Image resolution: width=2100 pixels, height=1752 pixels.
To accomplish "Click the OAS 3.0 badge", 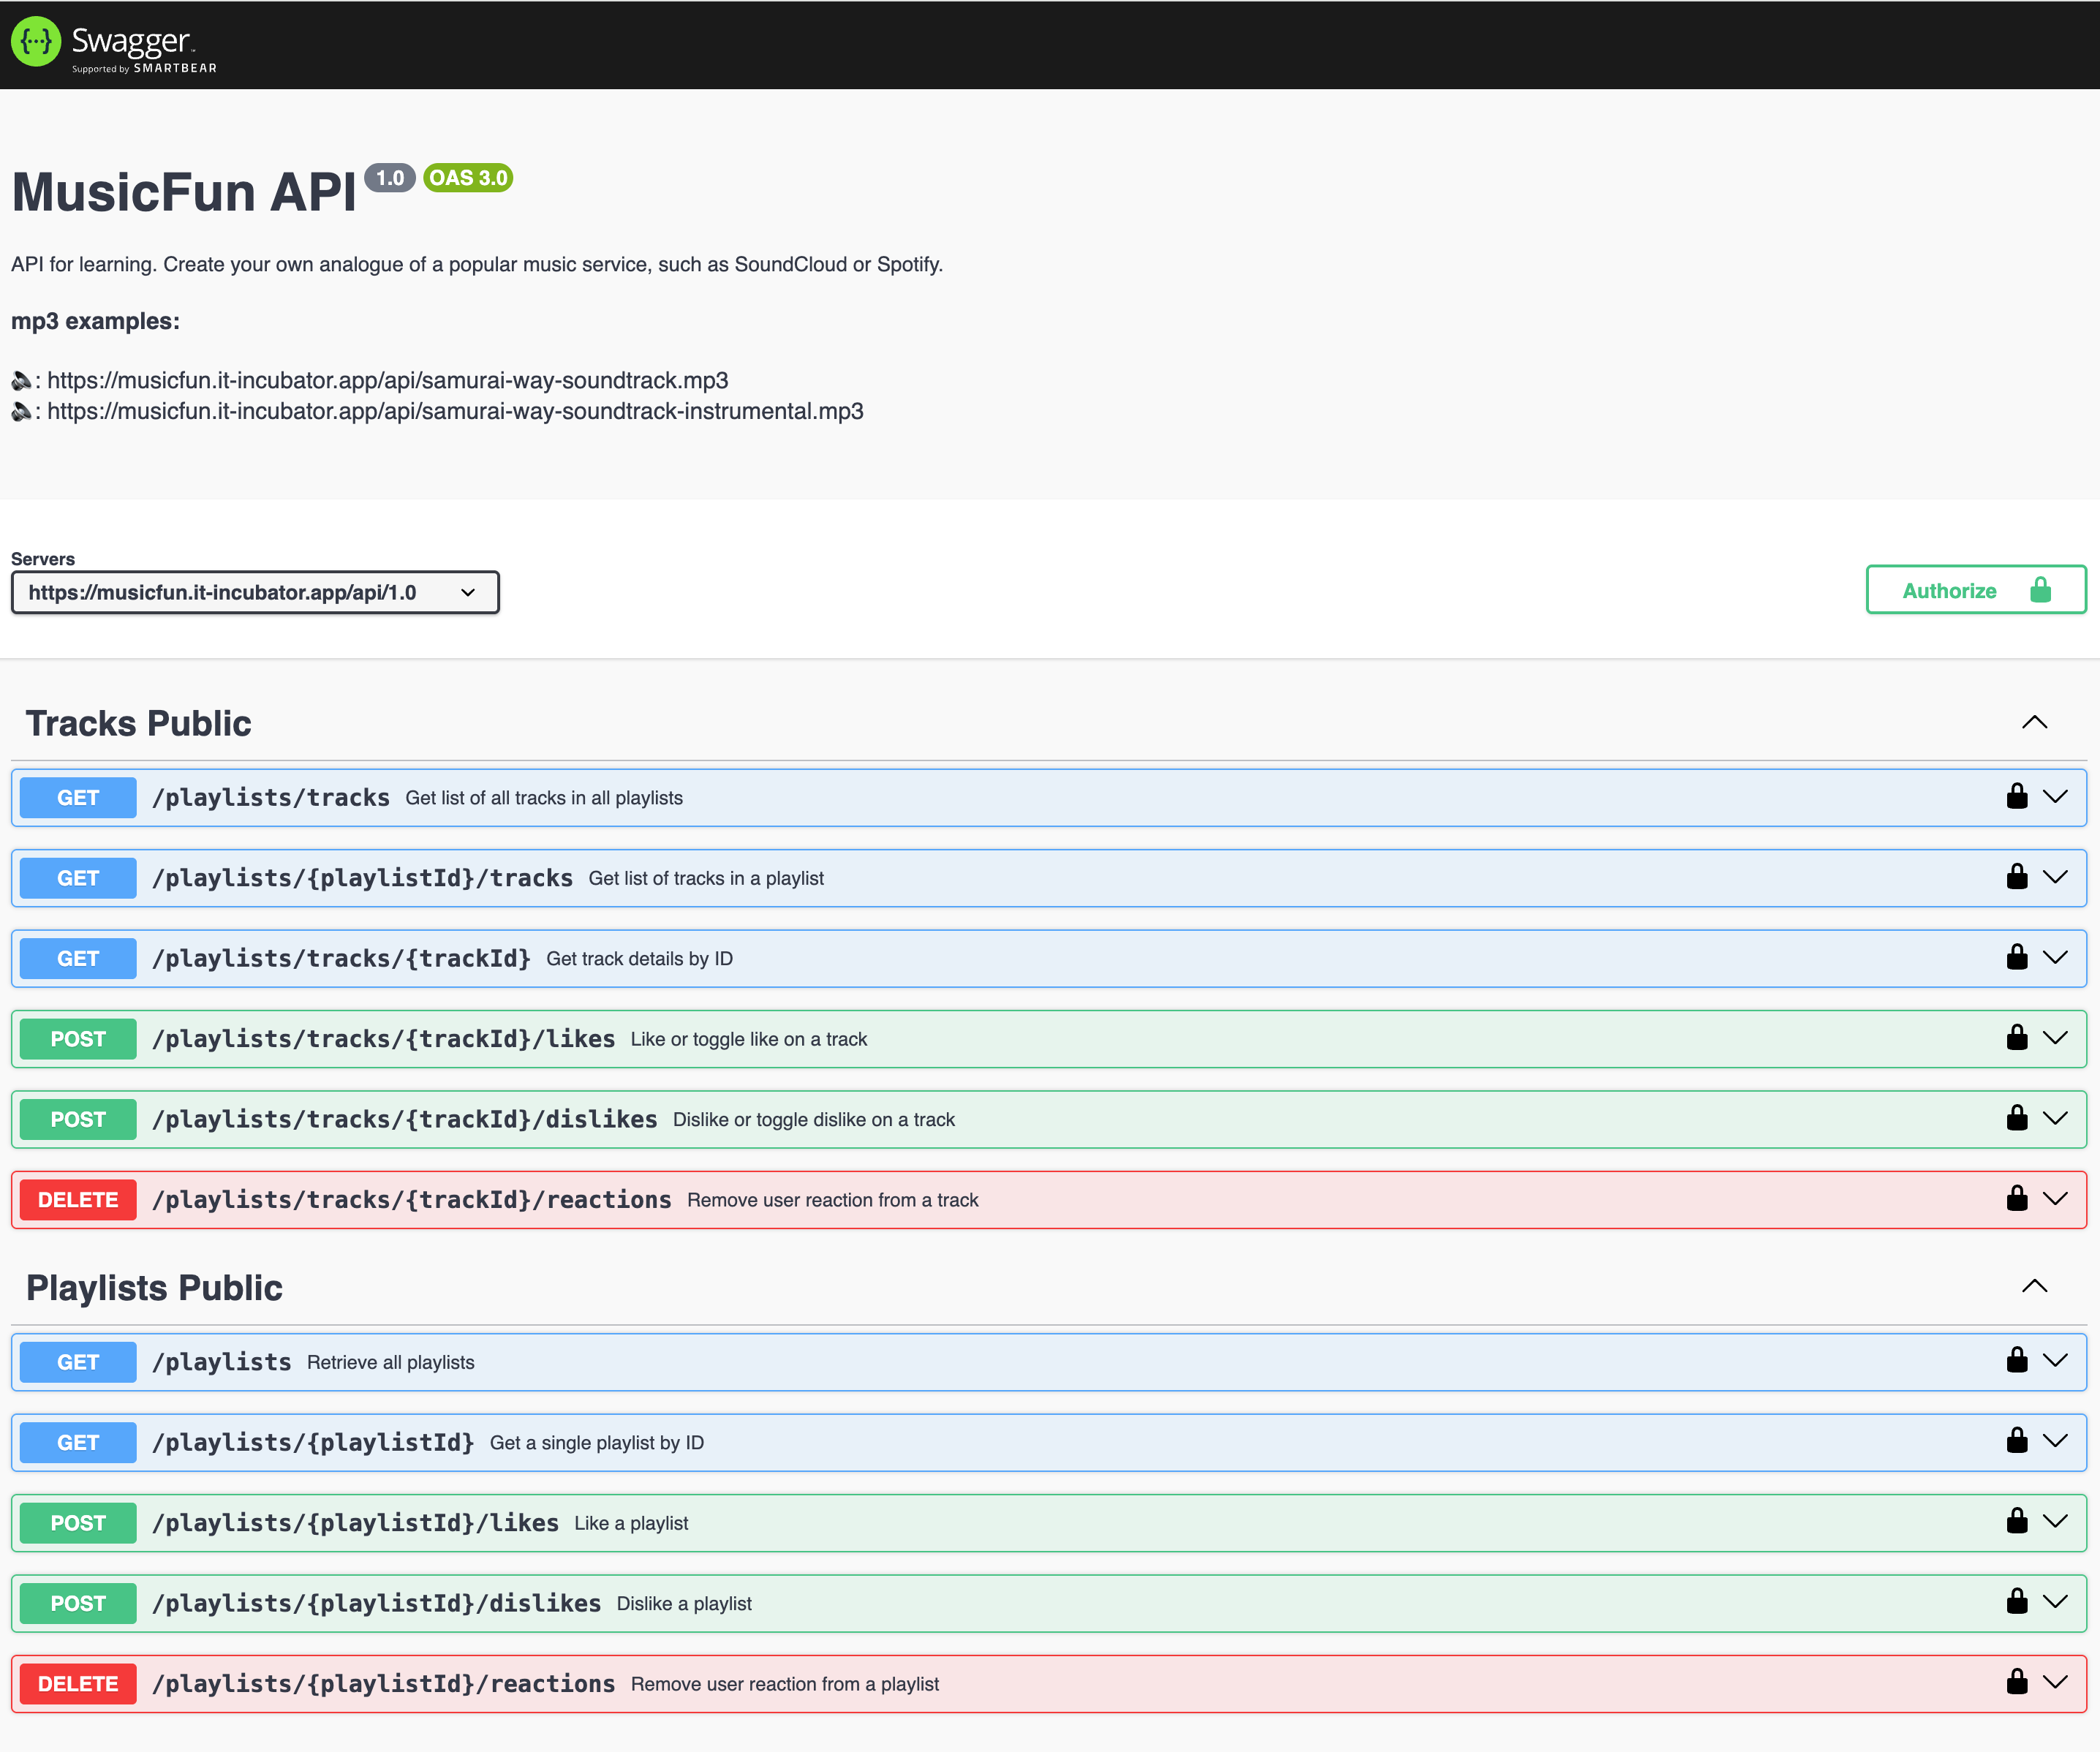I will (468, 178).
